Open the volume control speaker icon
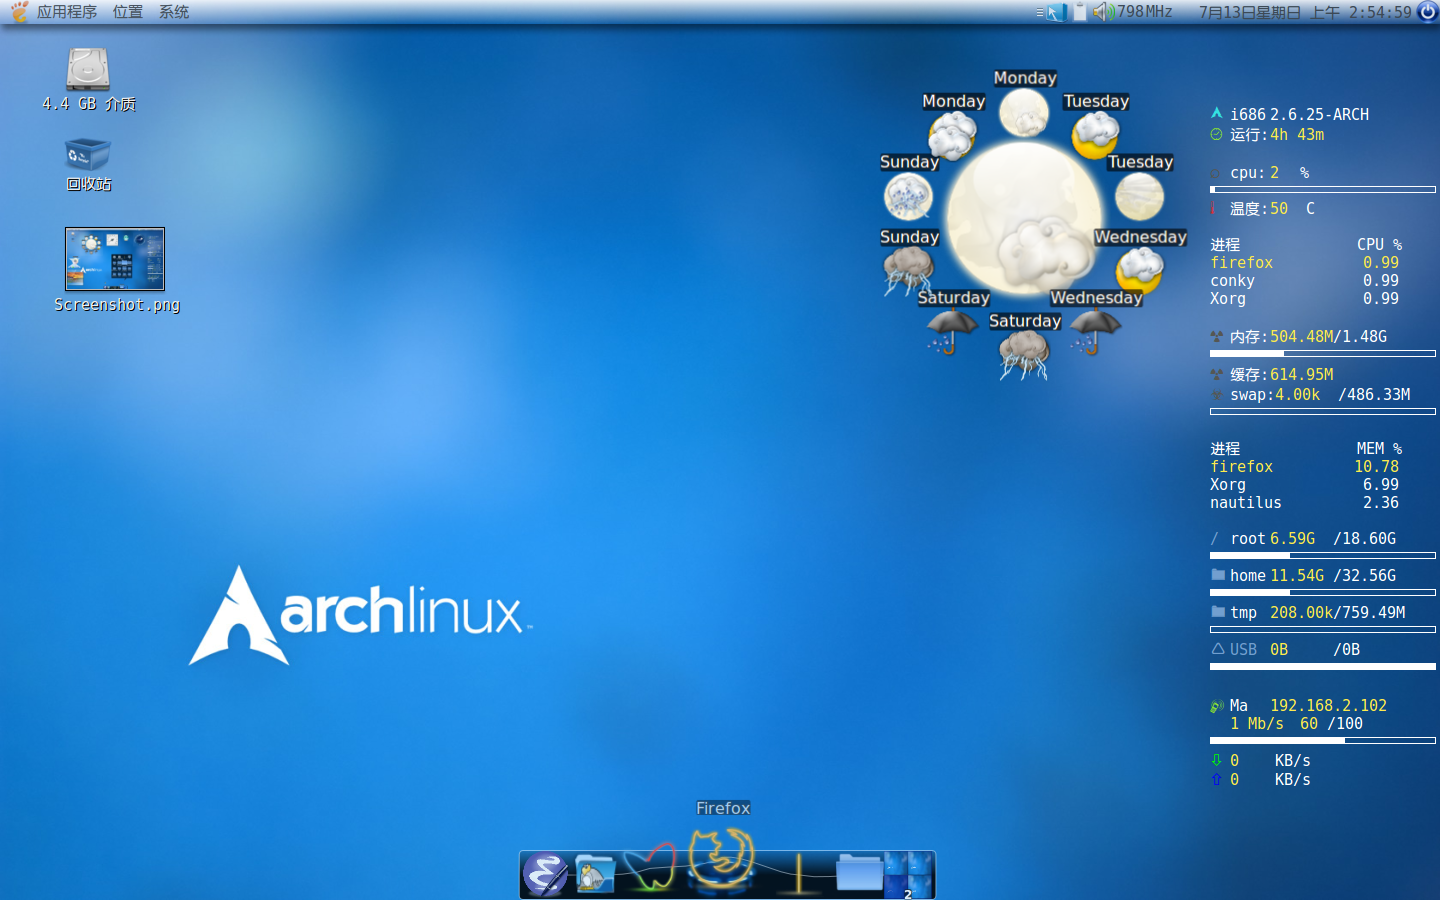Screen dimensions: 1440x900 coord(1102,12)
